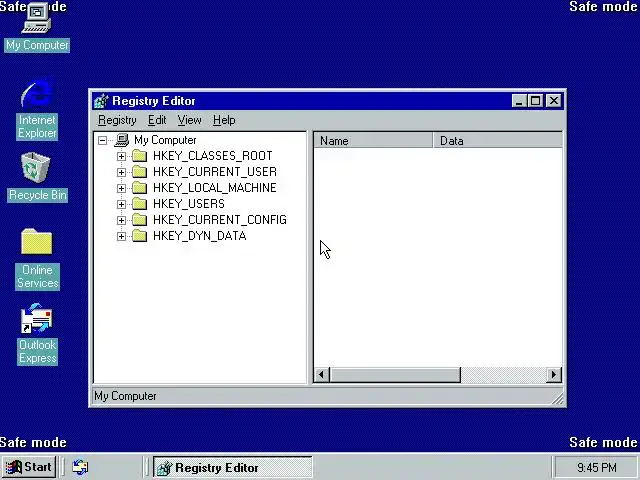Click the window resize grip in status bar
This screenshot has width=640, height=480.
(558, 398)
